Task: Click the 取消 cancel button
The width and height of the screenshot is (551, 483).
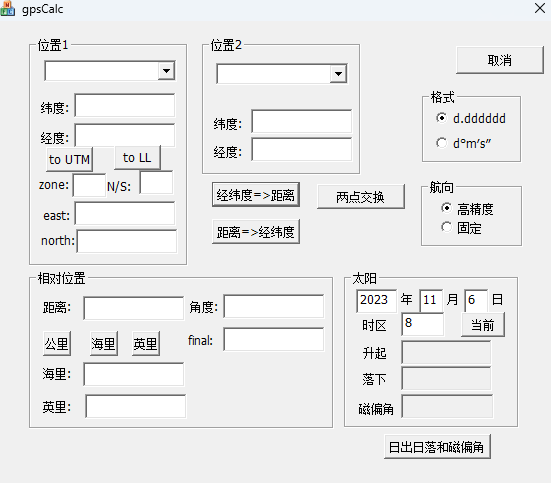Action: point(499,60)
